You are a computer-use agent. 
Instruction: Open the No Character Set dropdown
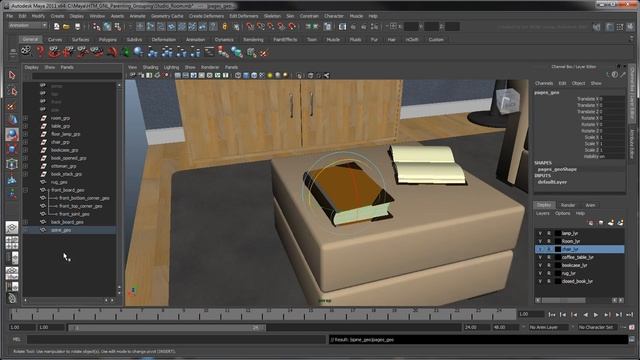pos(598,327)
